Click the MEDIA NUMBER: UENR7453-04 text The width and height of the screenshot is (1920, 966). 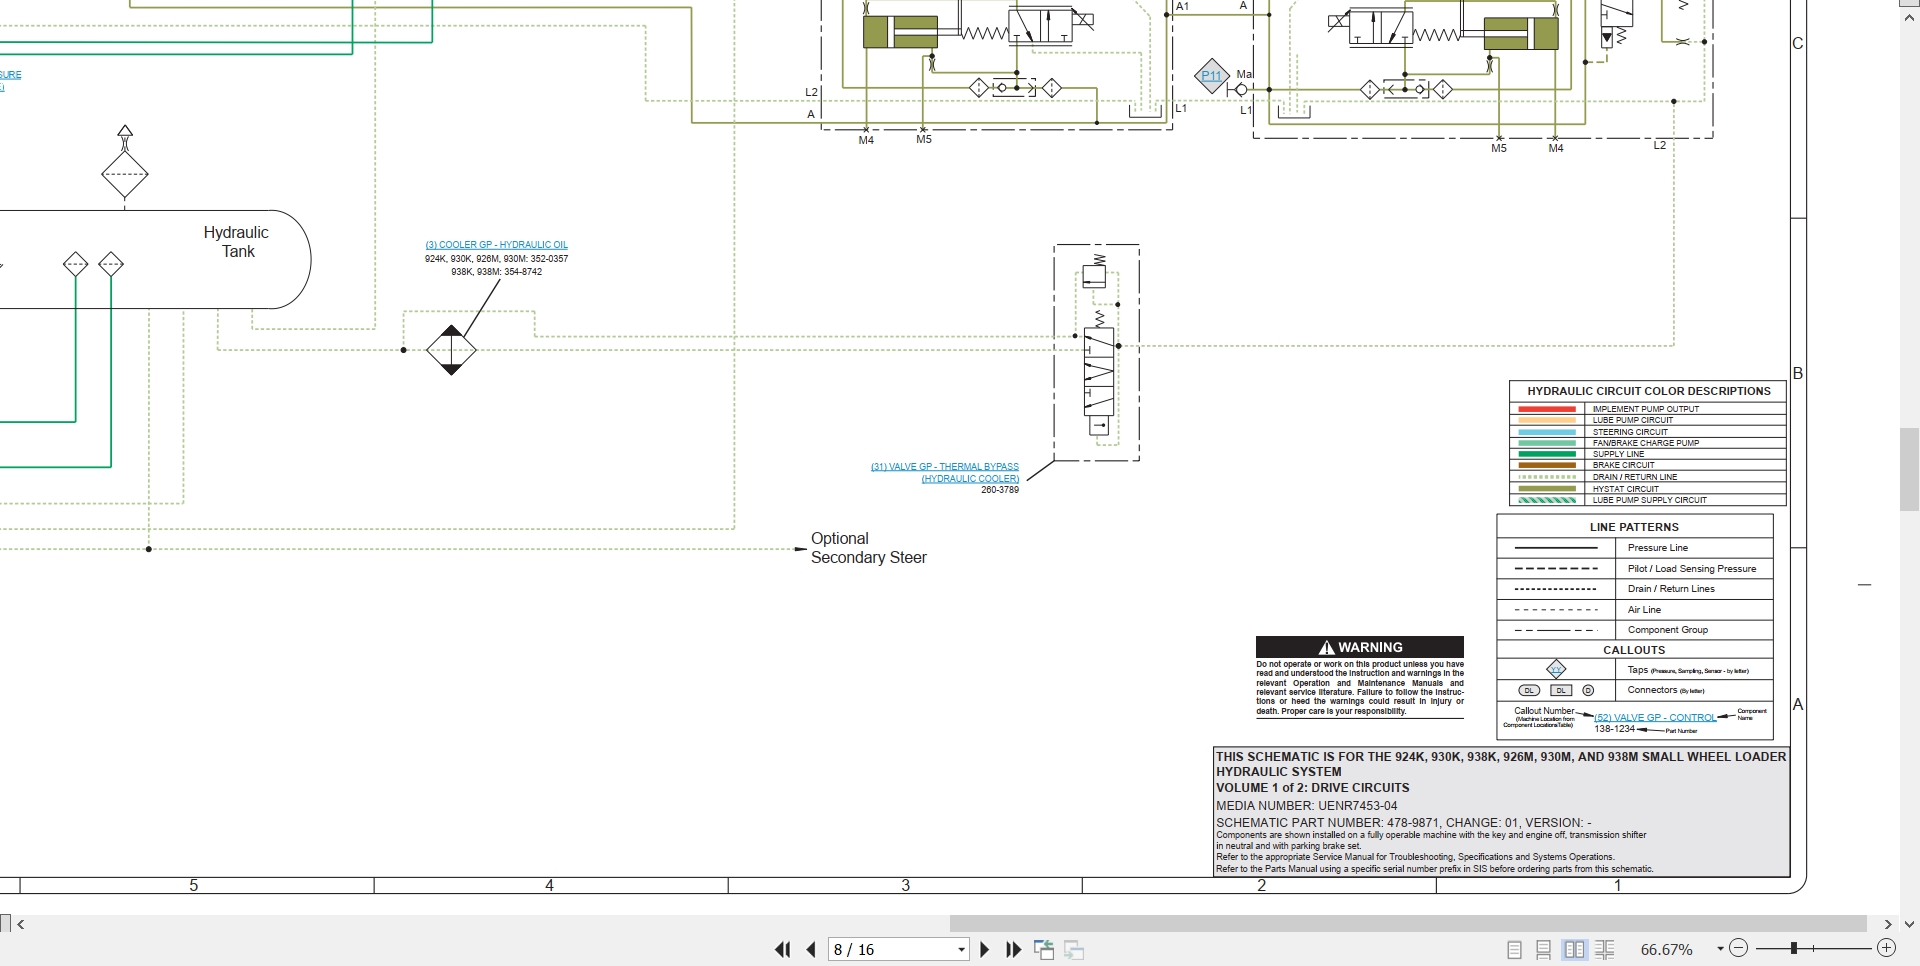coord(1306,806)
